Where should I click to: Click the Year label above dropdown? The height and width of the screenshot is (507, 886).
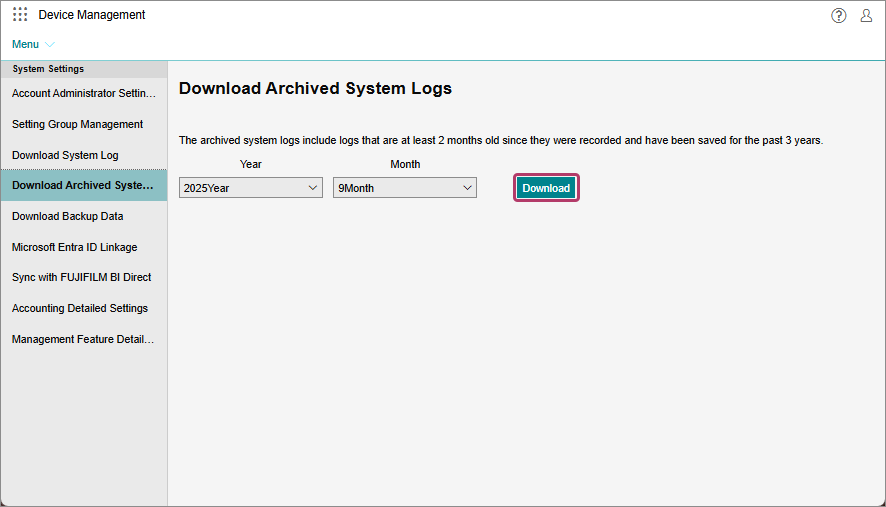point(250,164)
